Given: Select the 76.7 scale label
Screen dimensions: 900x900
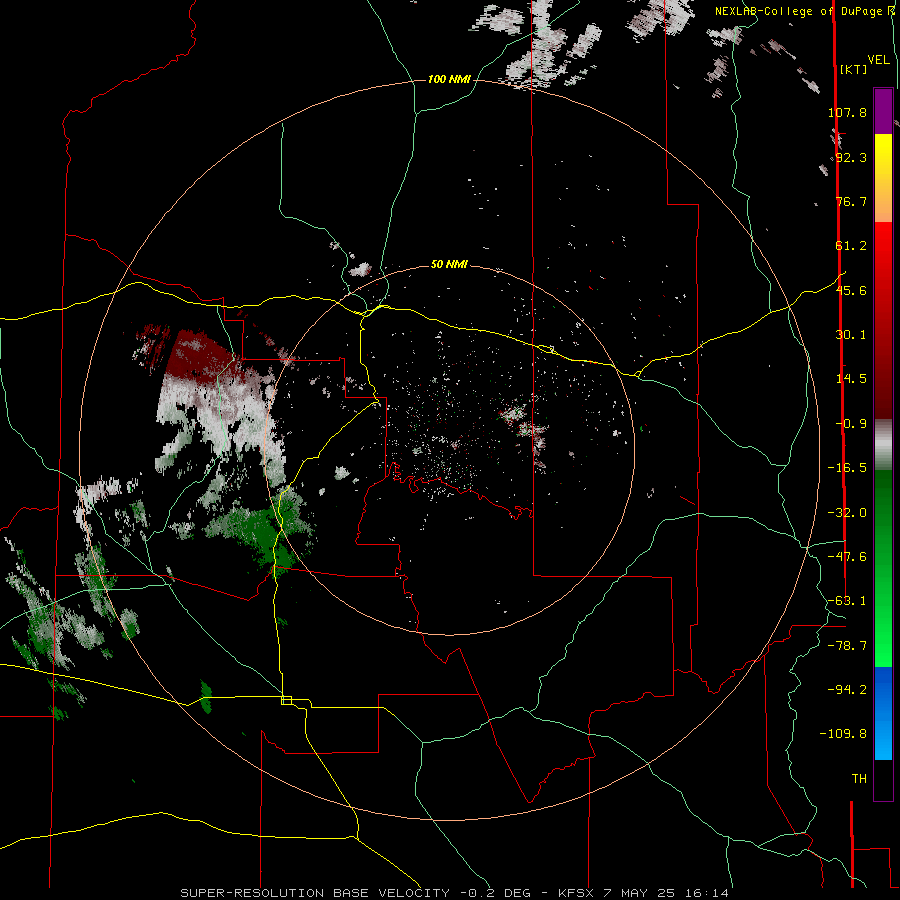Looking at the screenshot, I should tap(851, 201).
